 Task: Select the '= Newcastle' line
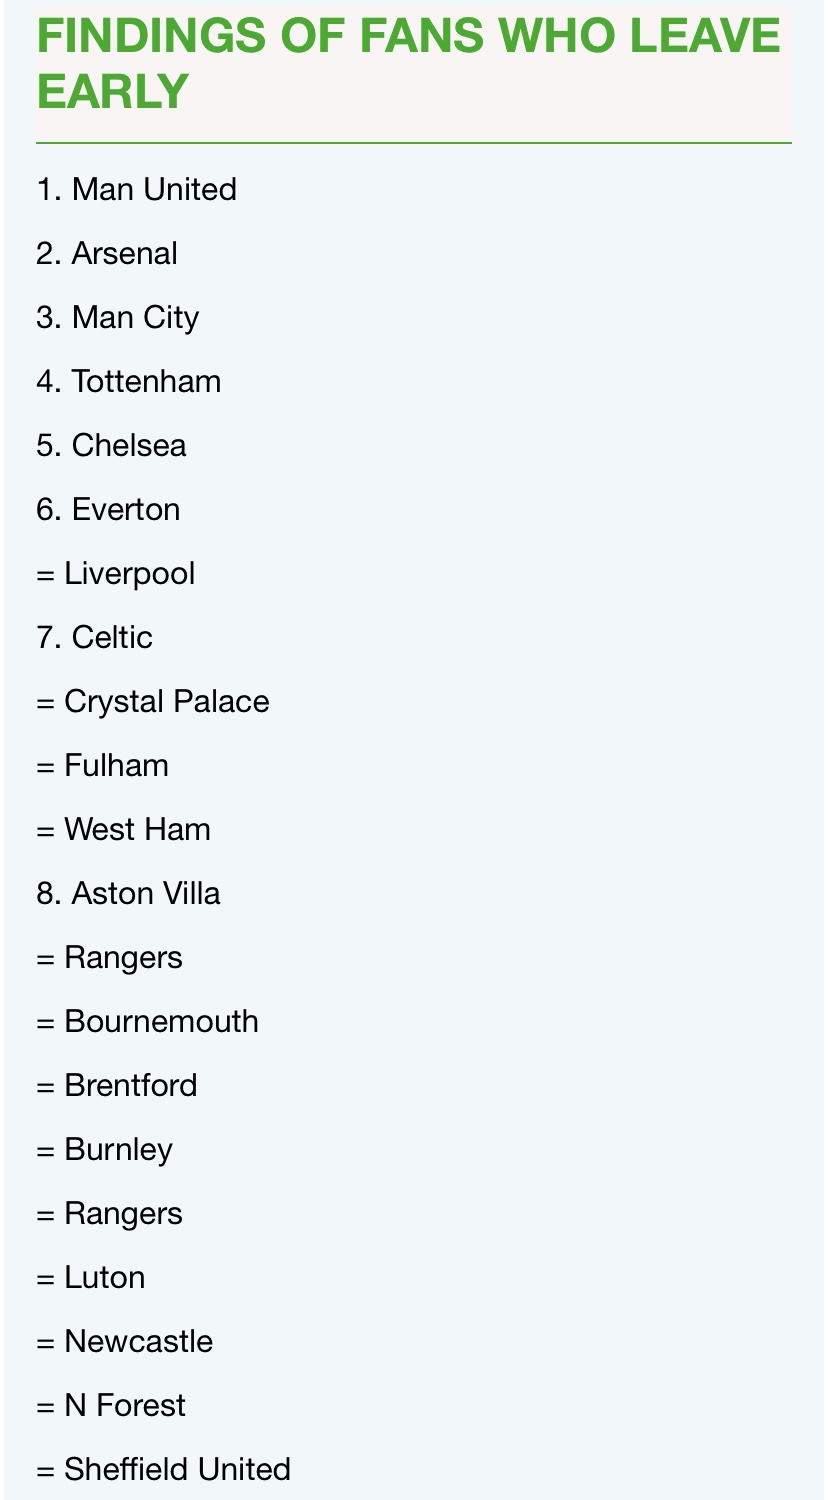125,1341
